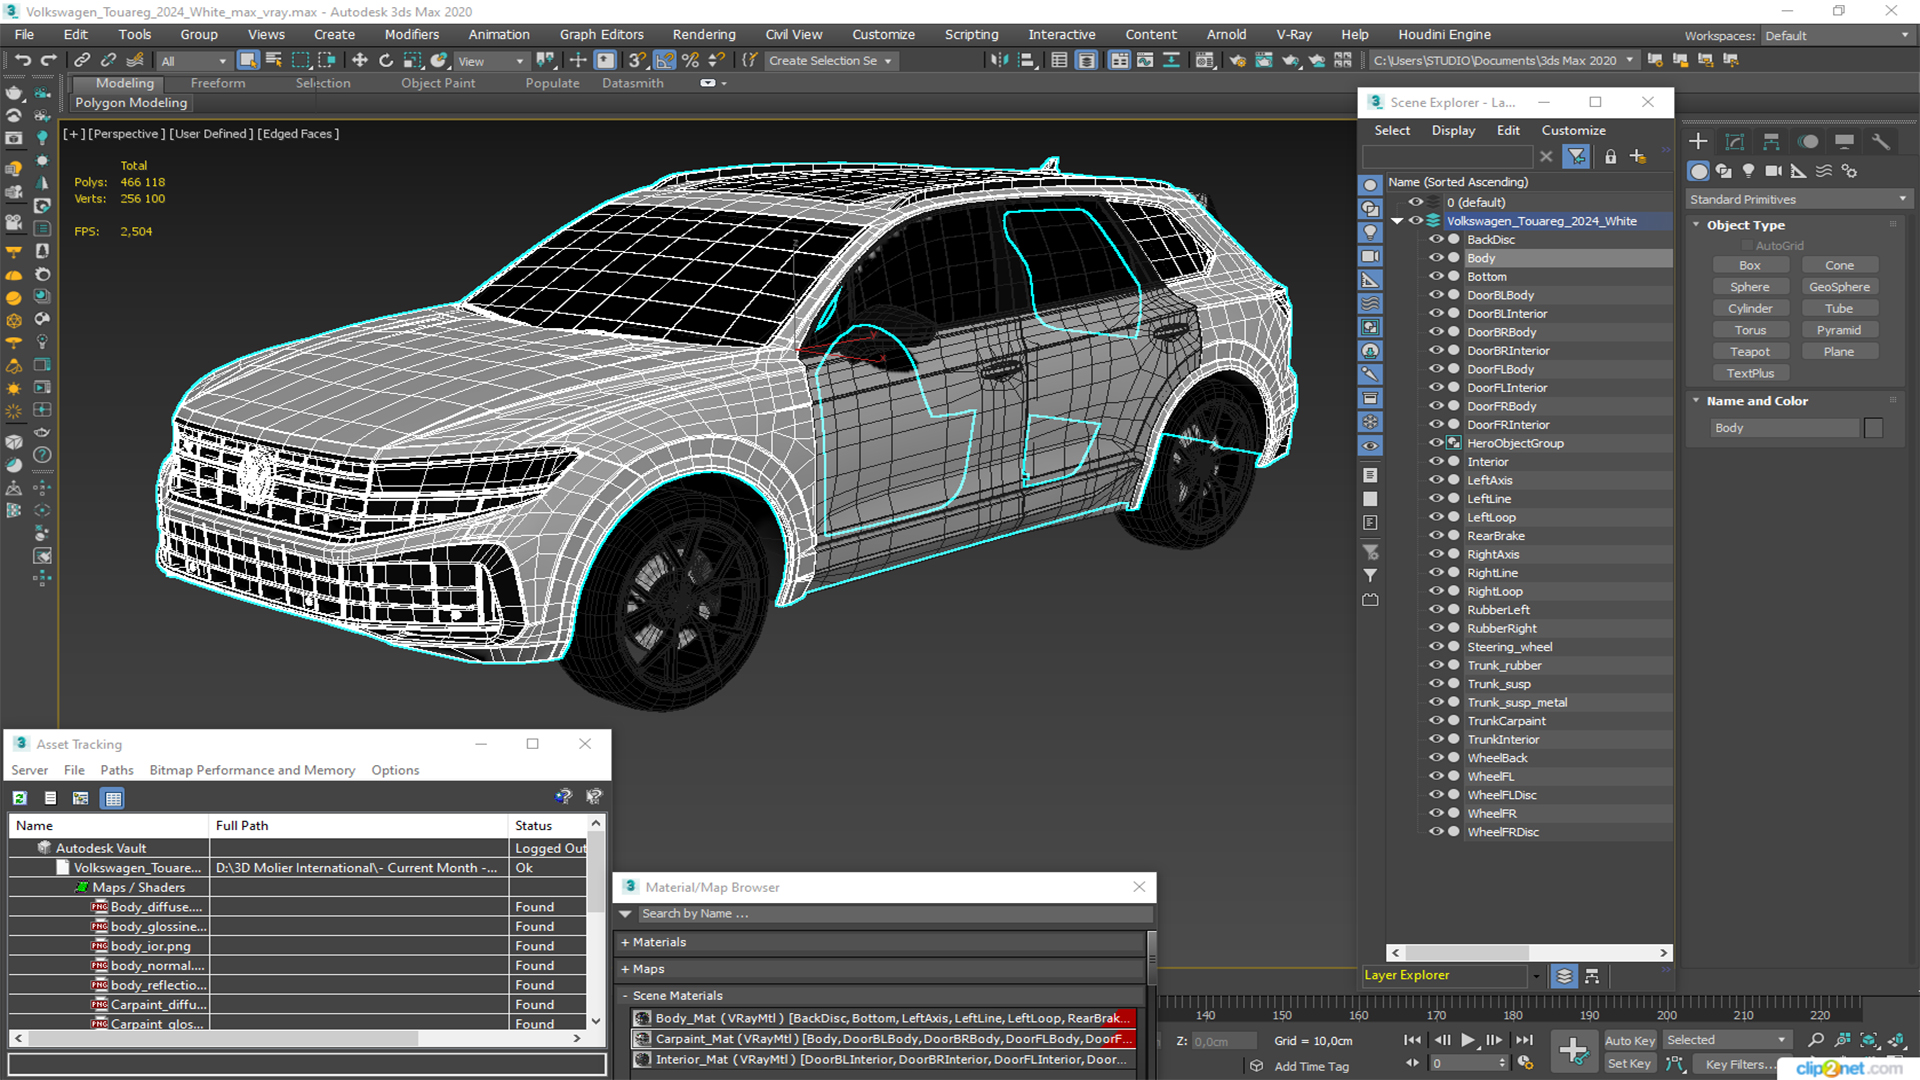
Task: Open the Modify panel tab icon
Action: (x=1735, y=142)
